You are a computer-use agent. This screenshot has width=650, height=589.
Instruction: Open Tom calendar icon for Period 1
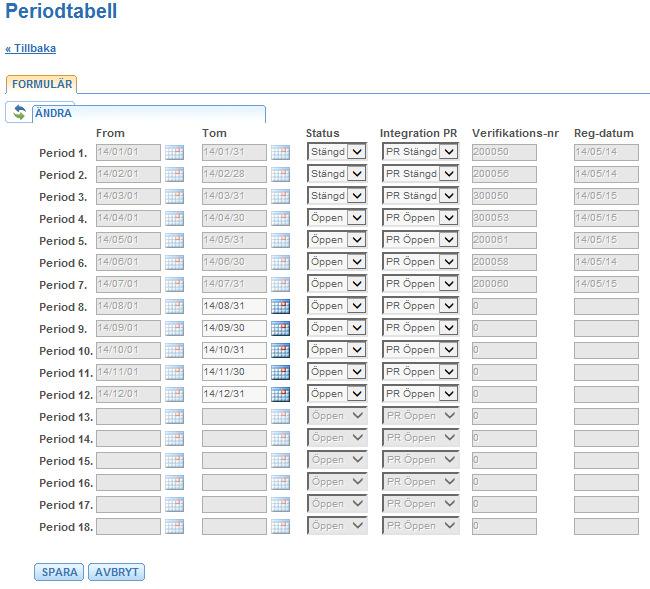coord(281,153)
